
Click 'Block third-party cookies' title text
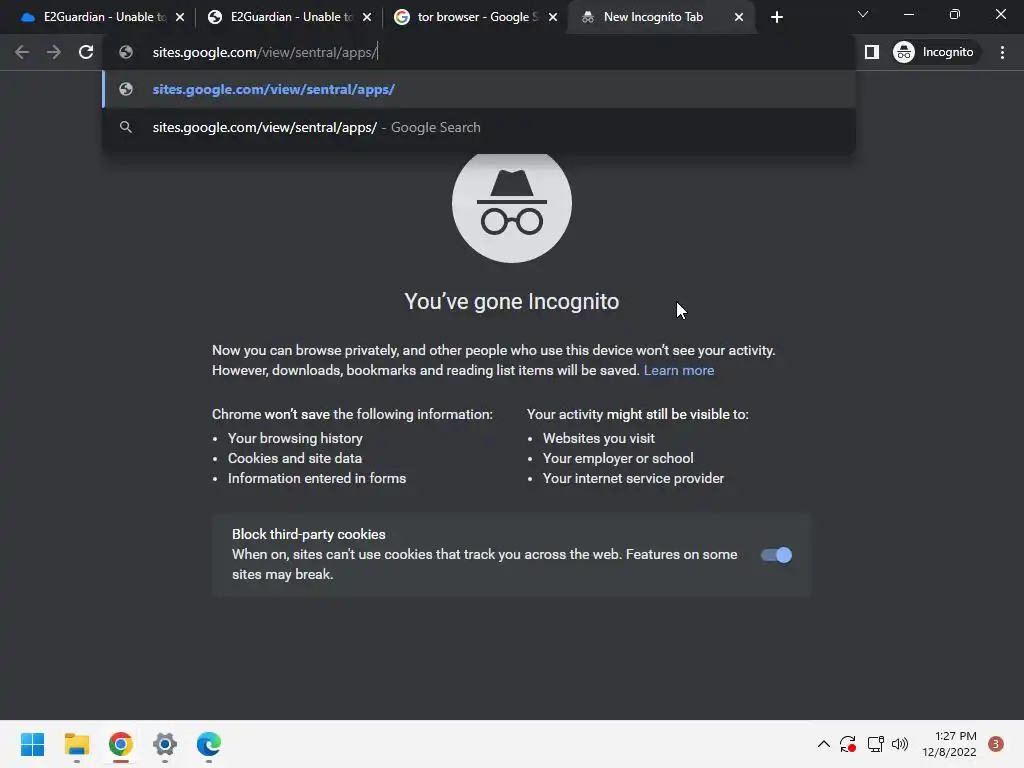click(x=308, y=534)
